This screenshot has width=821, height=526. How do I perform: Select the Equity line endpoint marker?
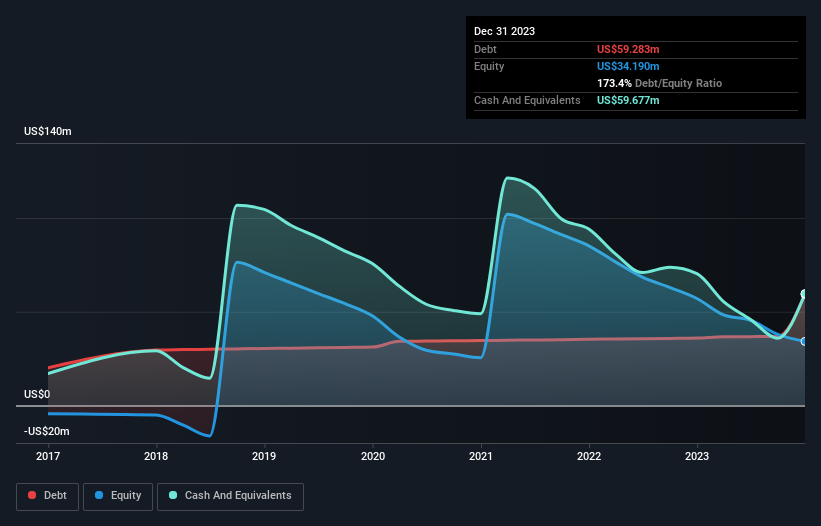[804, 342]
